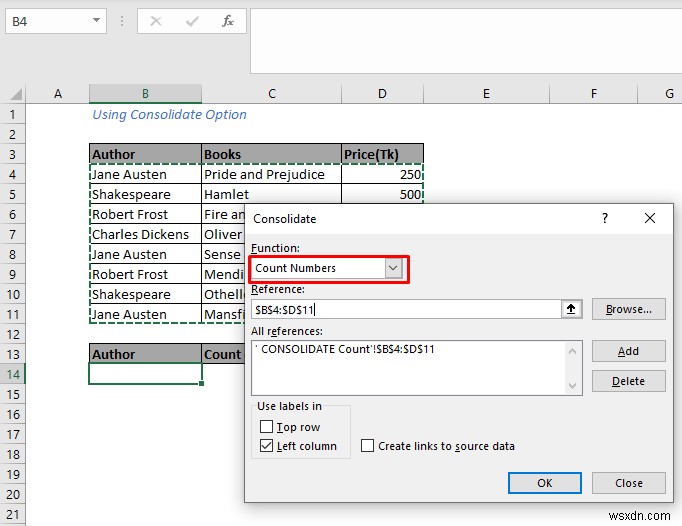682x526 pixels.
Task: Click OK in the Consolidate dialog
Action: pyautogui.click(x=545, y=483)
